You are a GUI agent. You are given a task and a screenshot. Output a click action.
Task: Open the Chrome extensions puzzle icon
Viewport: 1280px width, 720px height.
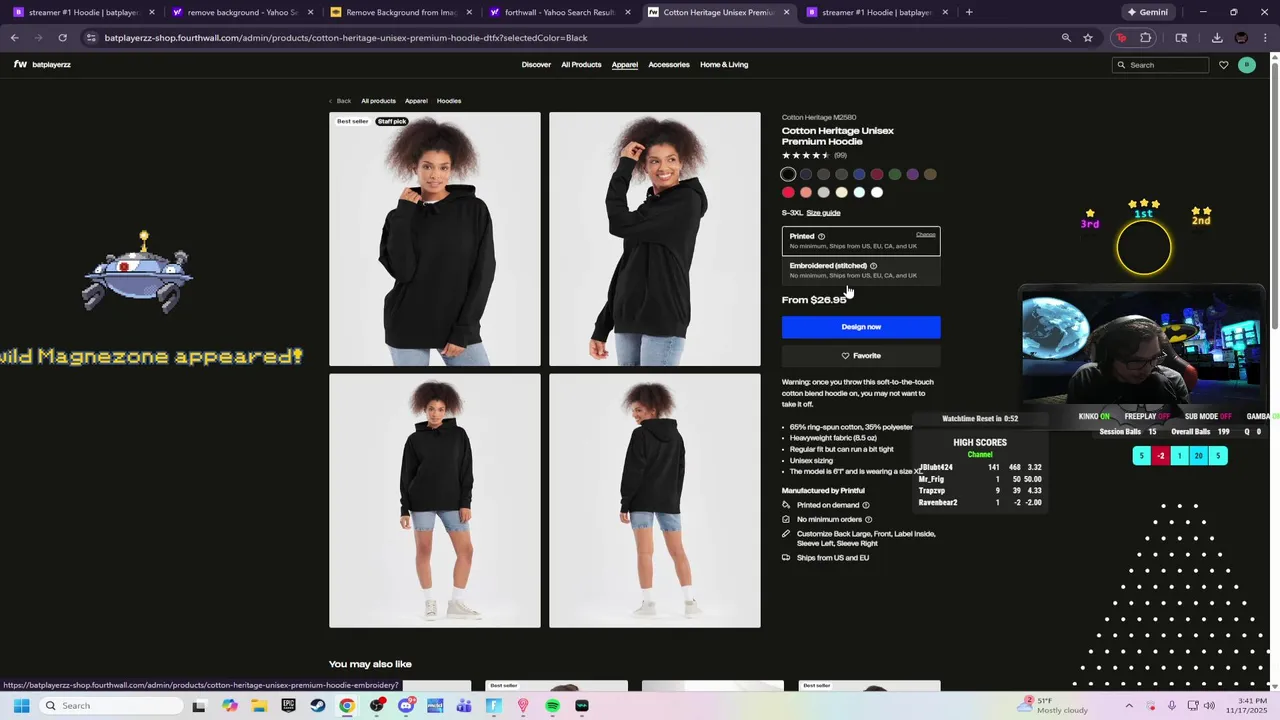tap(1146, 38)
